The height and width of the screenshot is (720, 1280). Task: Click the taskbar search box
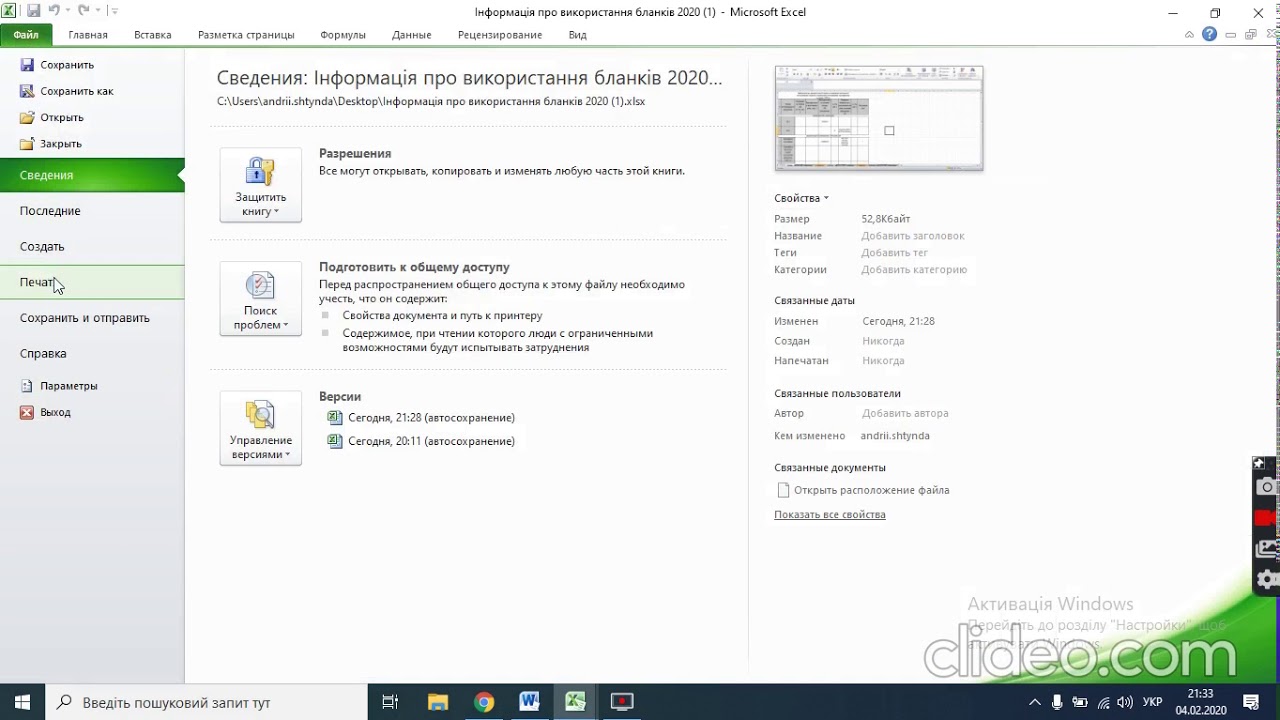(x=207, y=702)
